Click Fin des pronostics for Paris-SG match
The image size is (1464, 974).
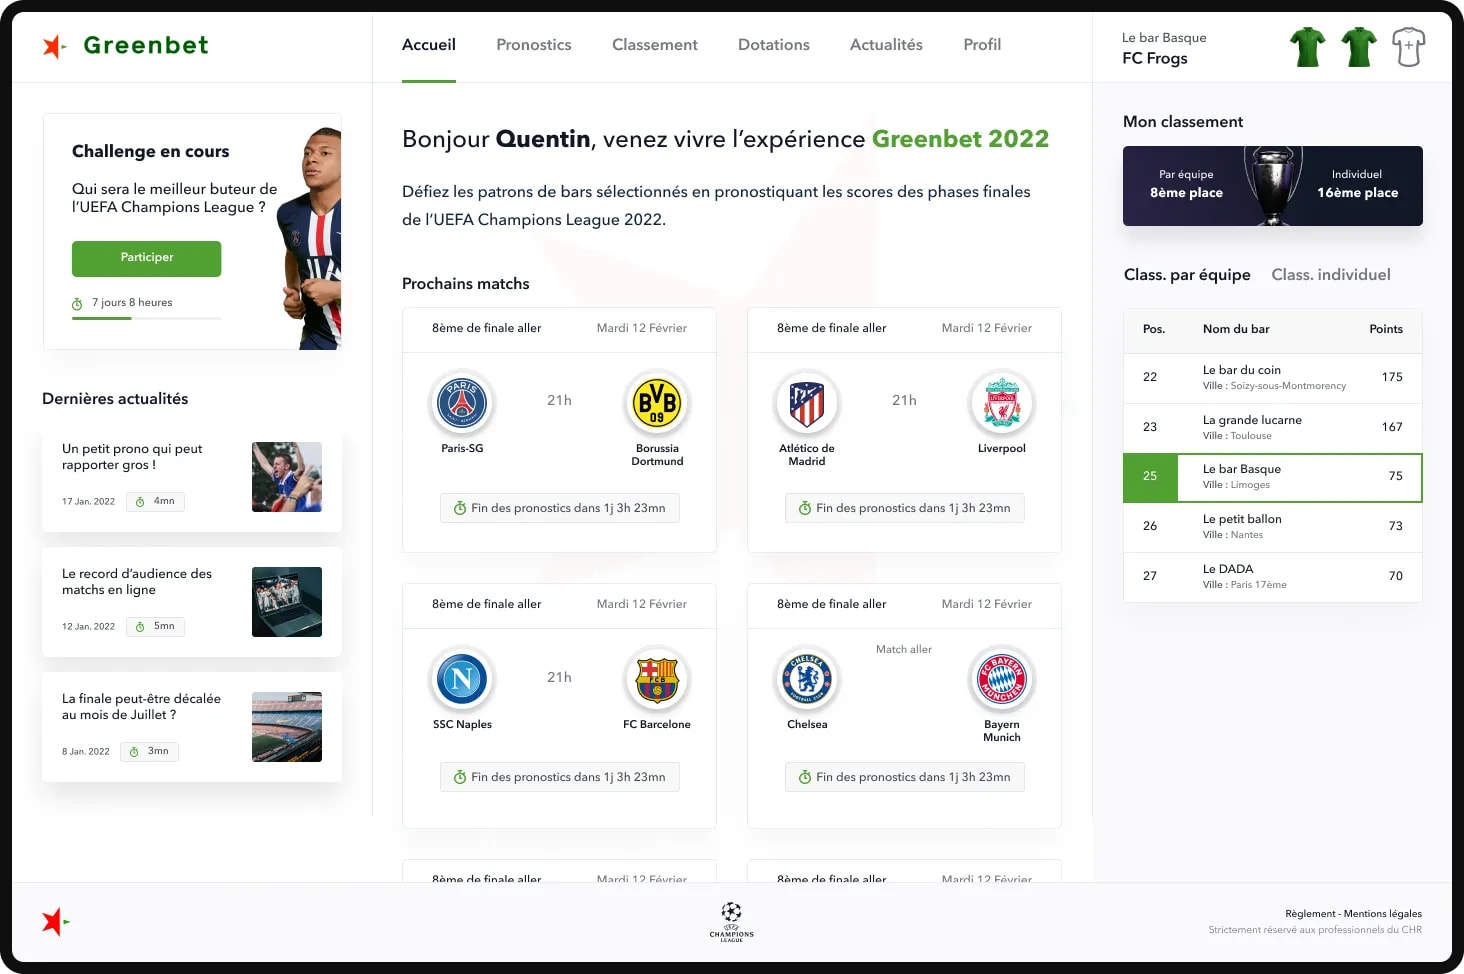click(x=560, y=508)
